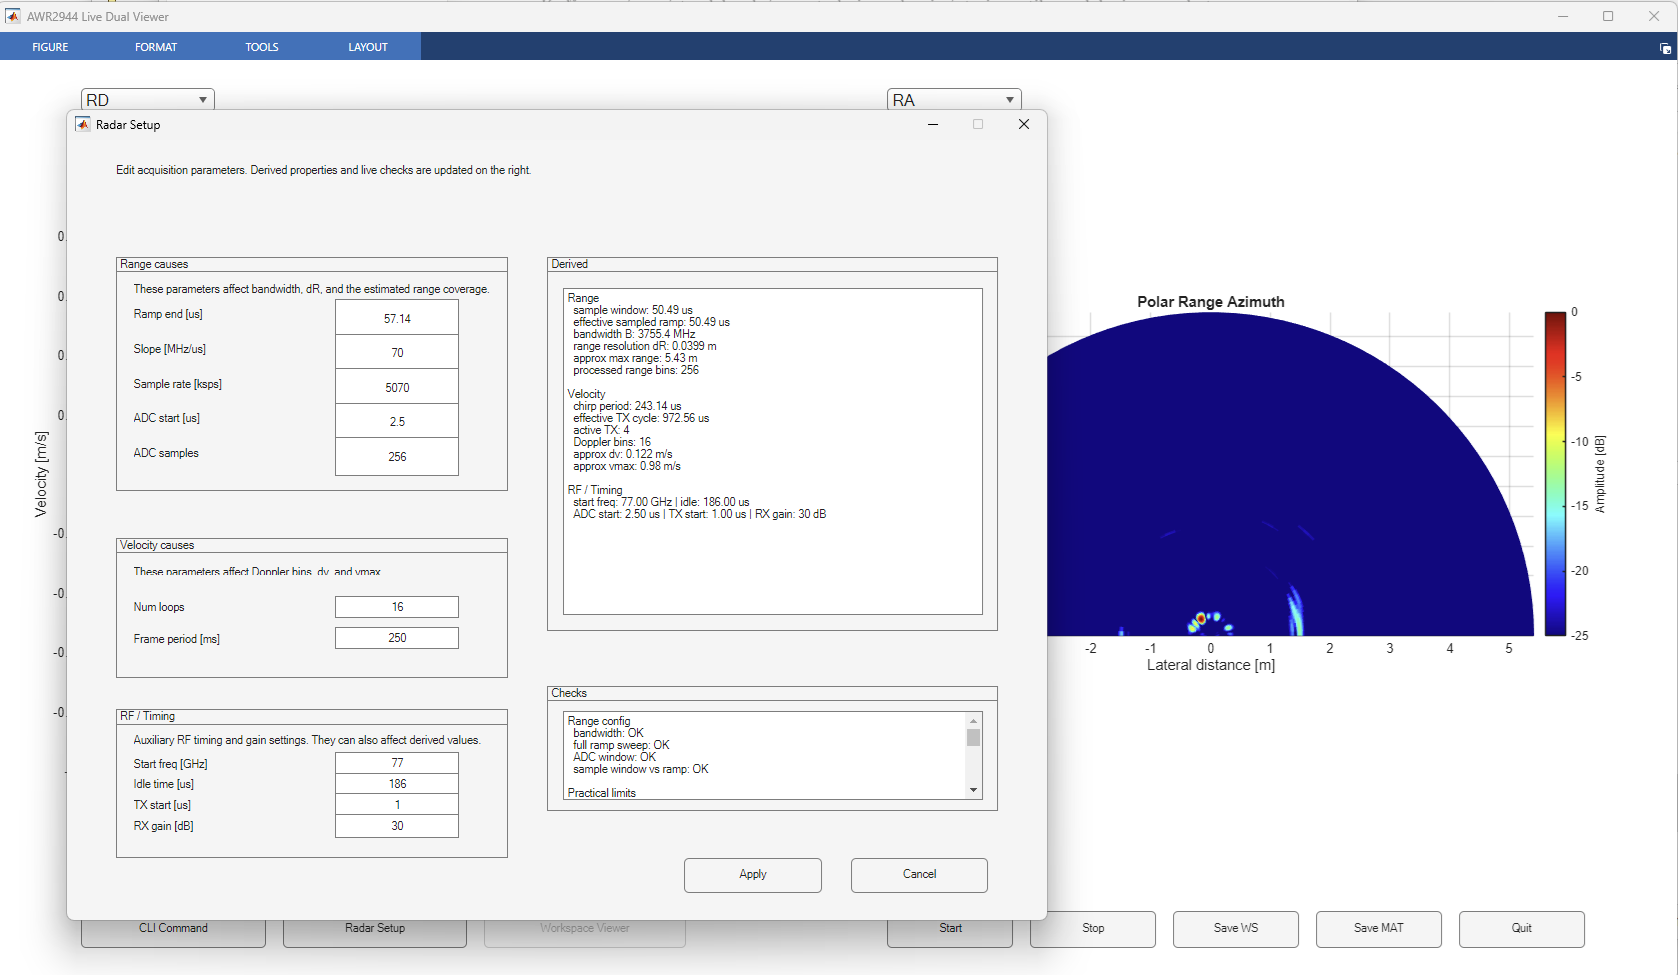Click the Radar Setup title bar icon

[x=83, y=124]
